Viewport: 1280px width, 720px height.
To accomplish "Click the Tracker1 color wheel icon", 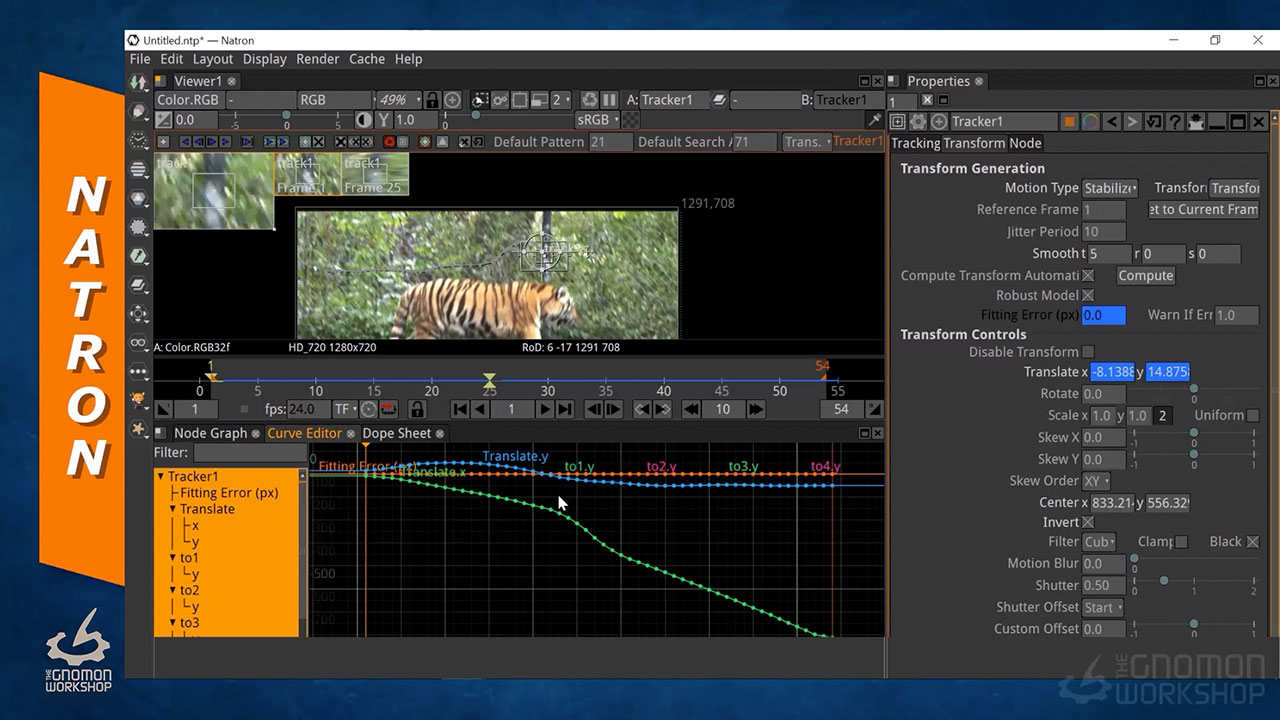I will (x=1090, y=122).
